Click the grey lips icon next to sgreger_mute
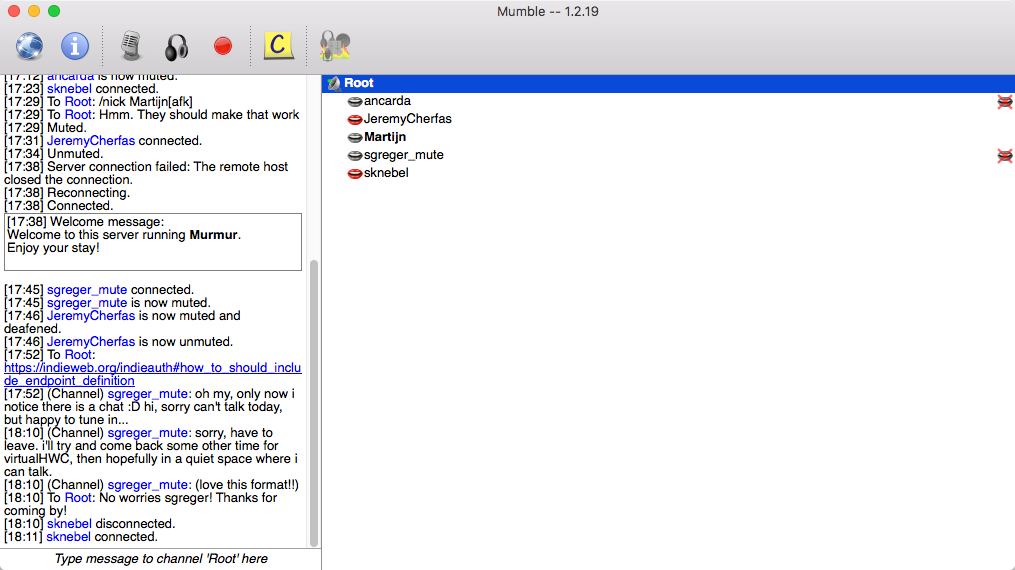1015x570 pixels. (355, 156)
